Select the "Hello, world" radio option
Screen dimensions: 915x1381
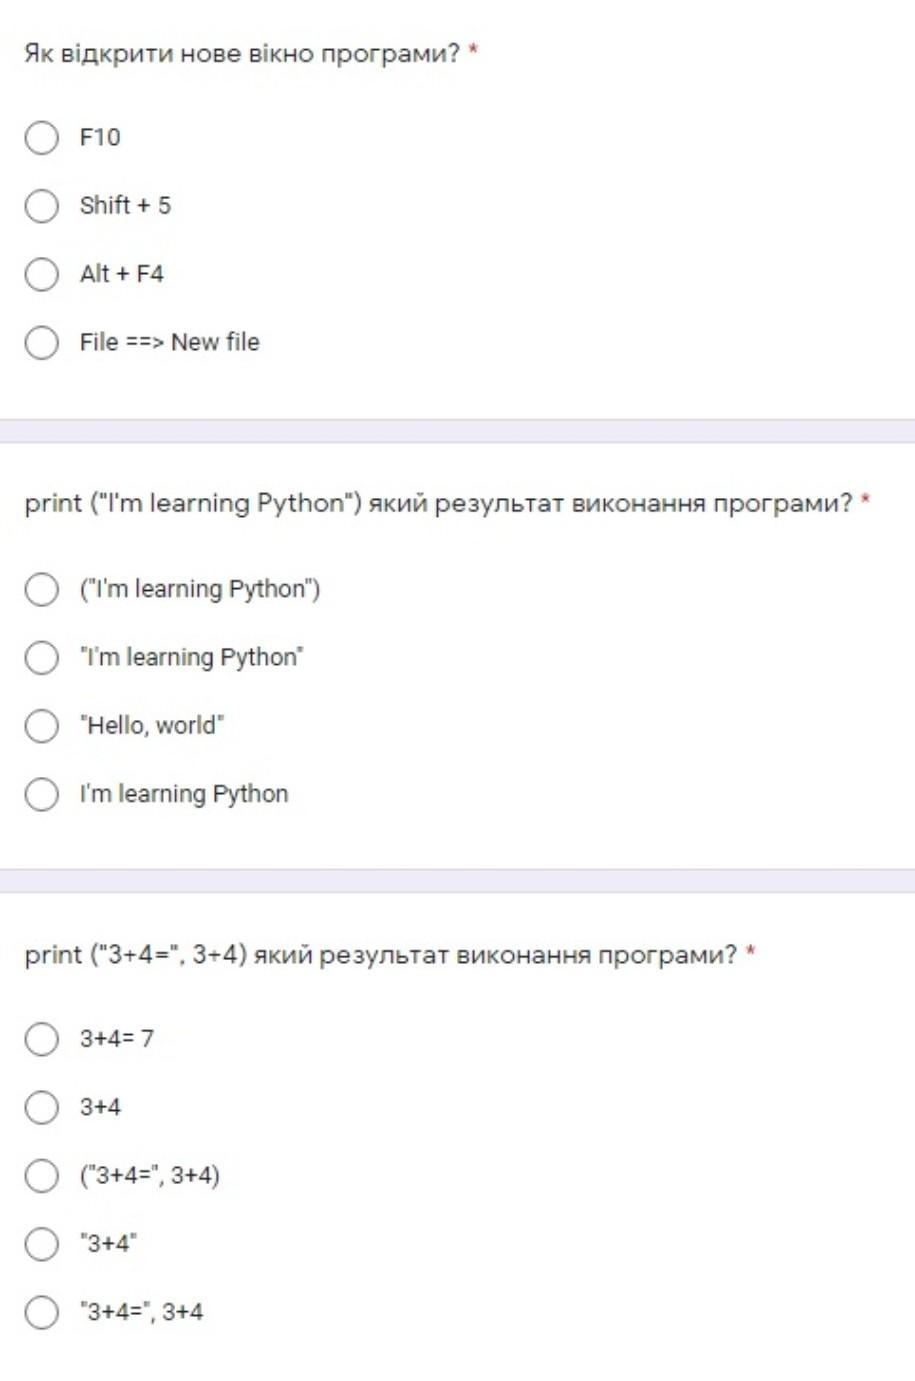point(41,725)
